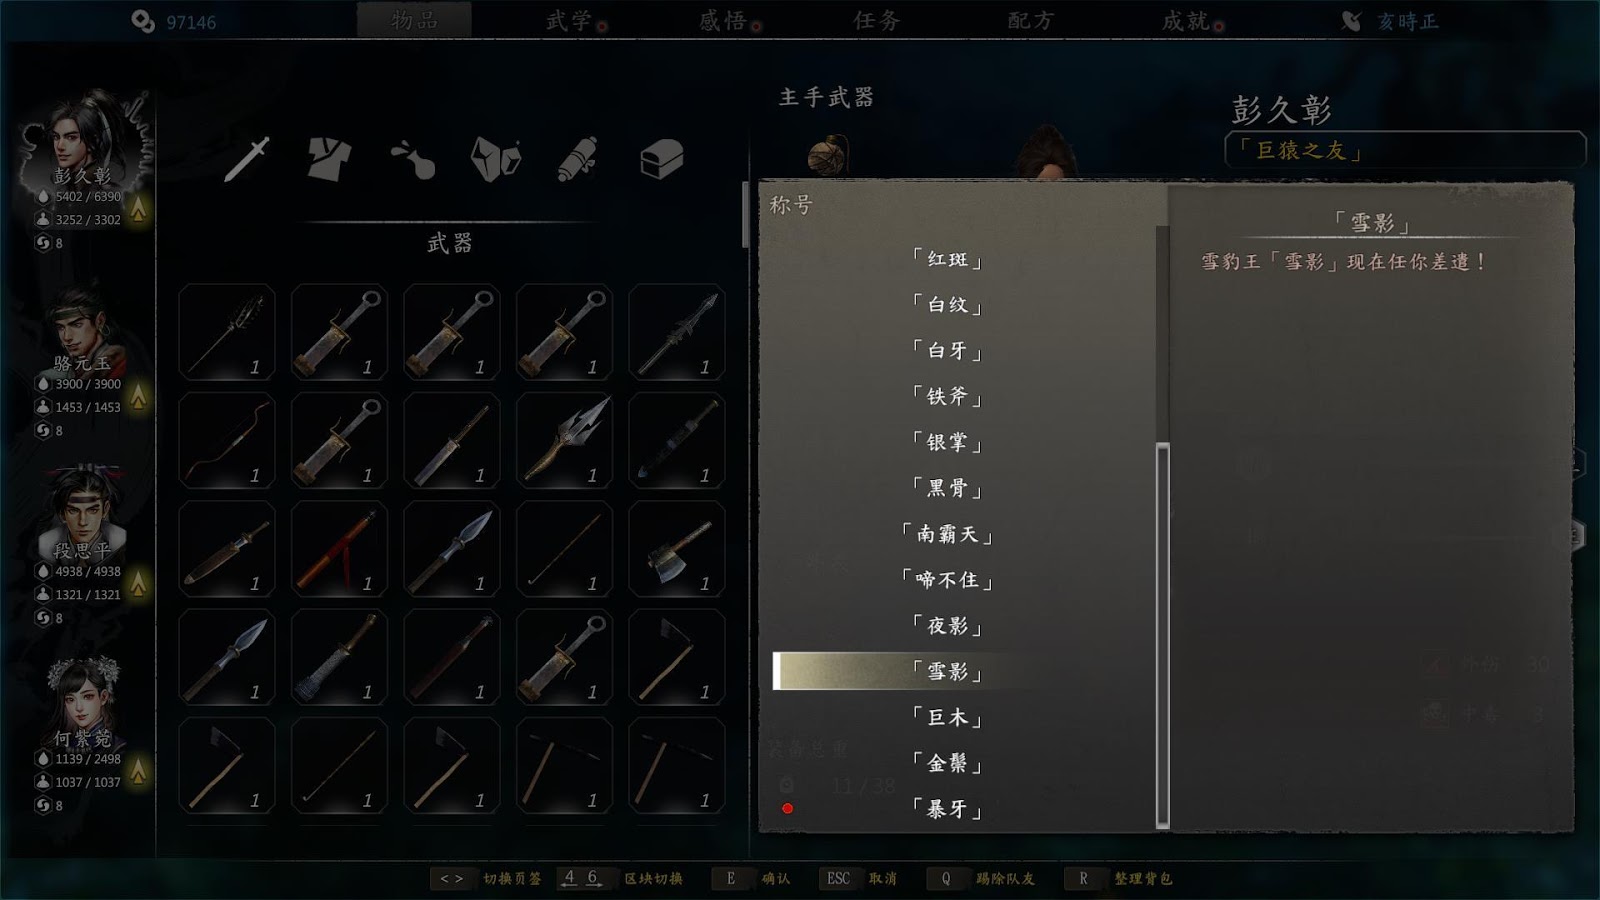The width and height of the screenshot is (1600, 900).
Task: Select the sword weapons category icon
Action: pyautogui.click(x=247, y=159)
